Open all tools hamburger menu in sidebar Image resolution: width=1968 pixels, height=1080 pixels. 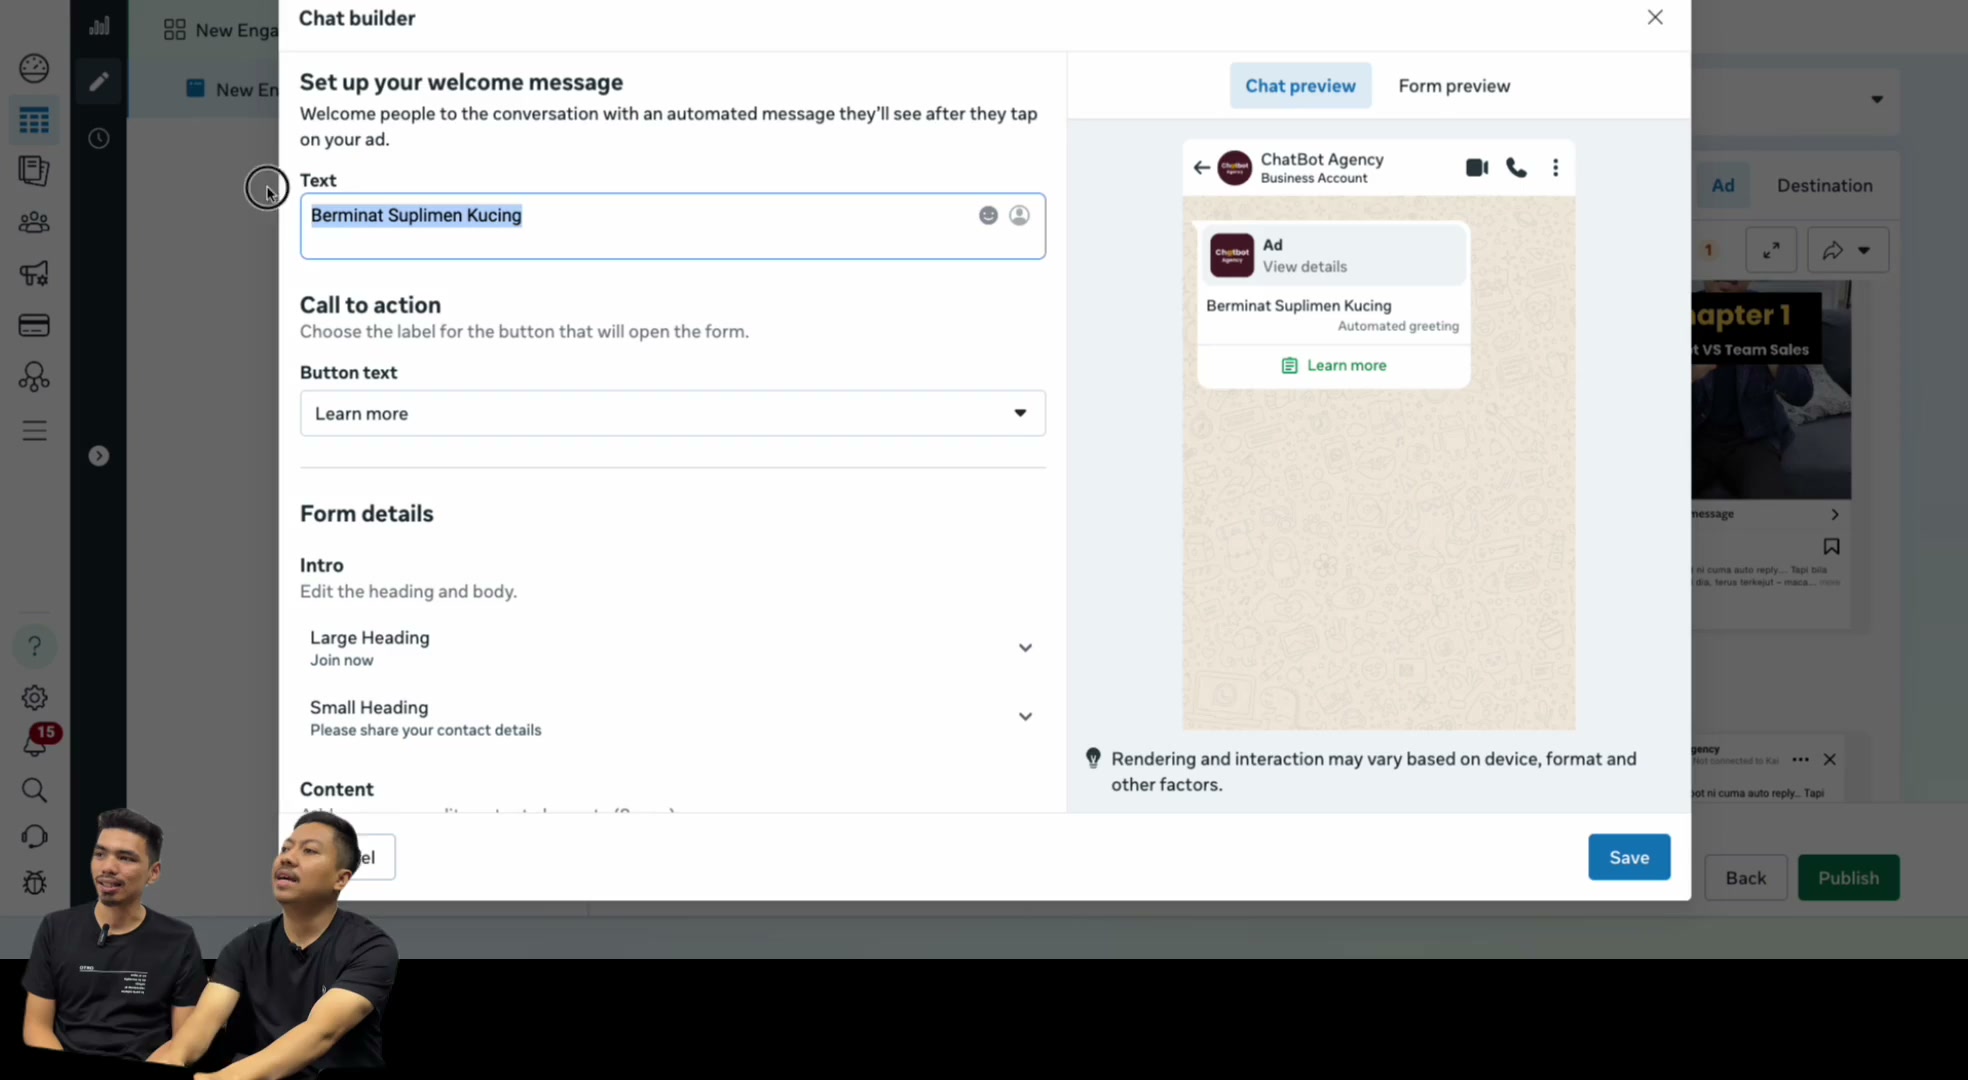(x=34, y=431)
